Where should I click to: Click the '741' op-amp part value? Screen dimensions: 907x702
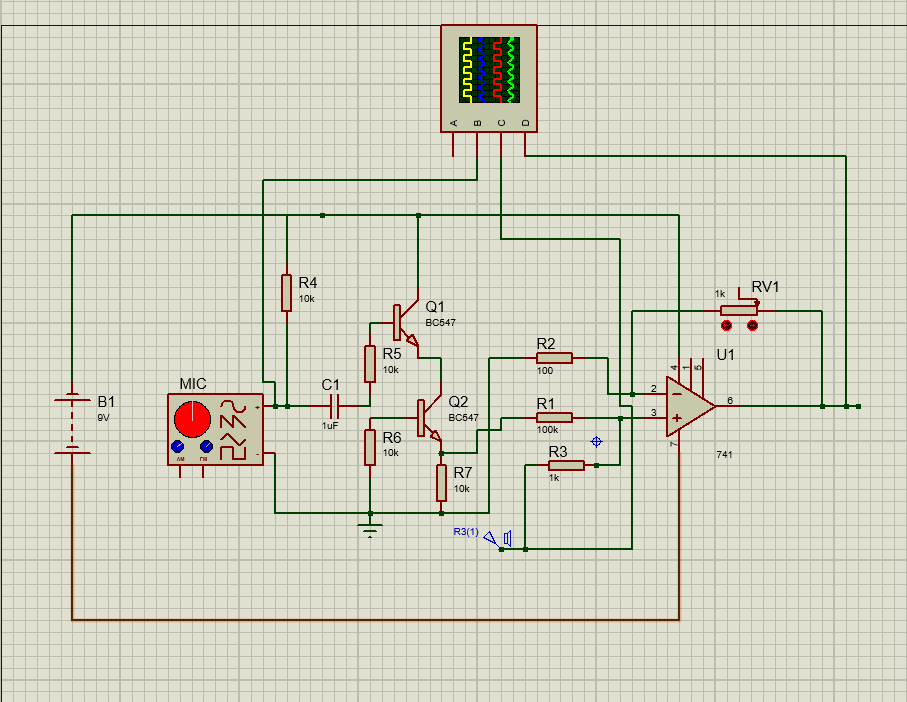pyautogui.click(x=724, y=455)
